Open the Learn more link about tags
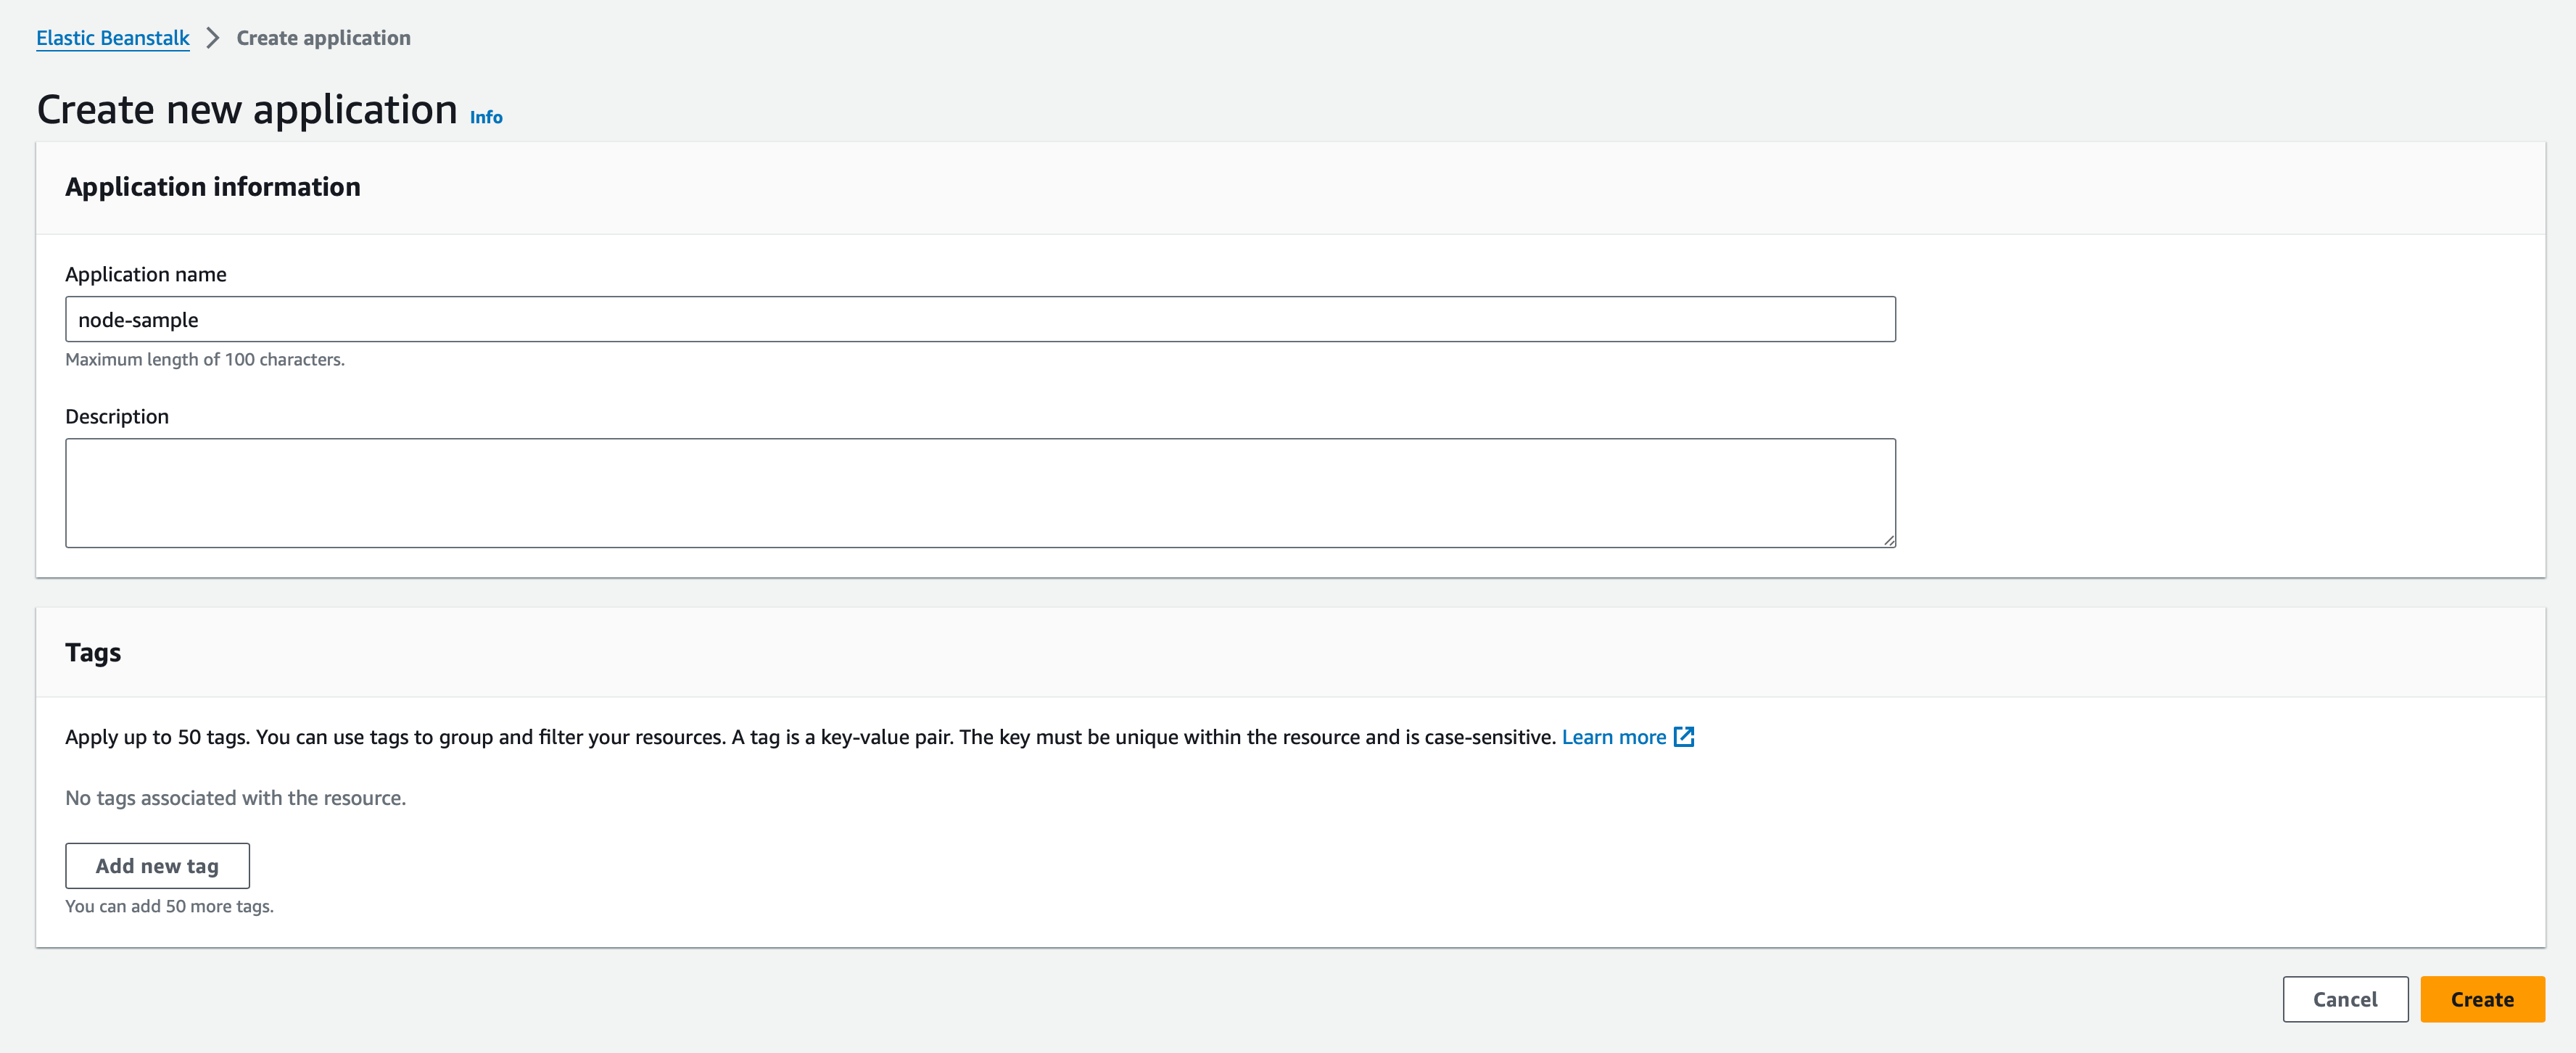This screenshot has width=2576, height=1053. click(1613, 737)
